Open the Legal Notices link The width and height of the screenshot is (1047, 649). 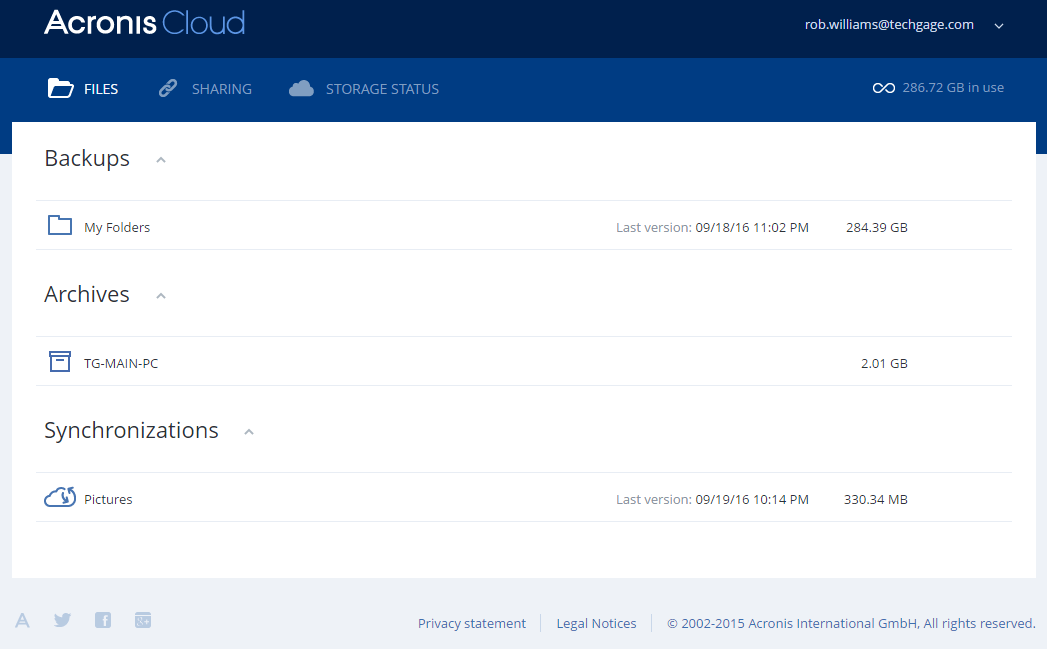click(x=596, y=623)
